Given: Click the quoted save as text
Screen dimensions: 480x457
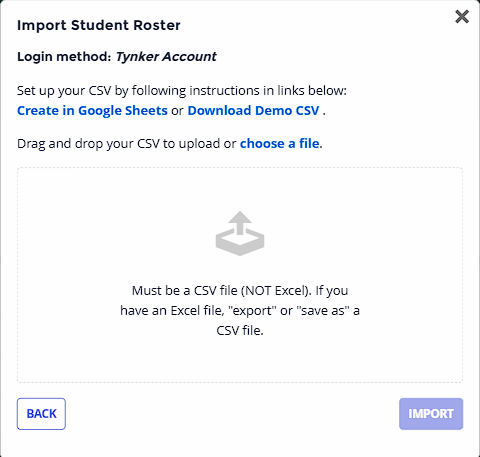Looking at the screenshot, I should [x=323, y=310].
